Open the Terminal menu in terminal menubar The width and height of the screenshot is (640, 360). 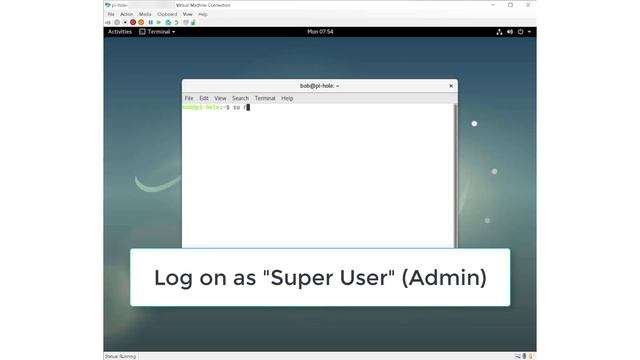pos(265,98)
